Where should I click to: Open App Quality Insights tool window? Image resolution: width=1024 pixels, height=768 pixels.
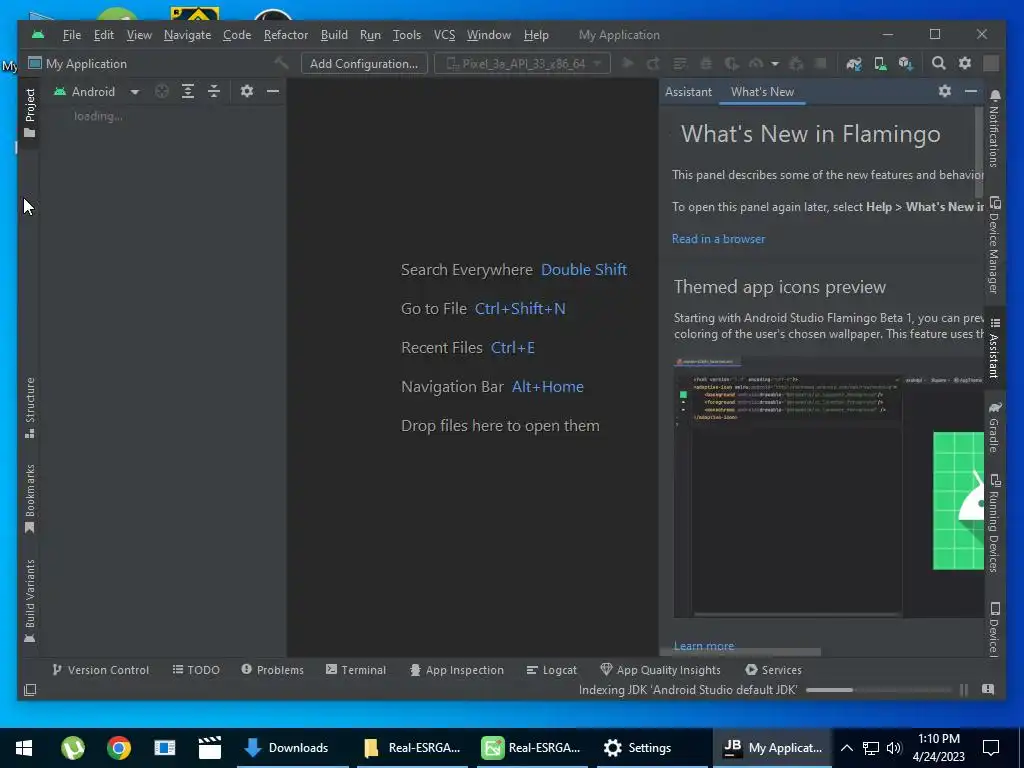point(660,670)
